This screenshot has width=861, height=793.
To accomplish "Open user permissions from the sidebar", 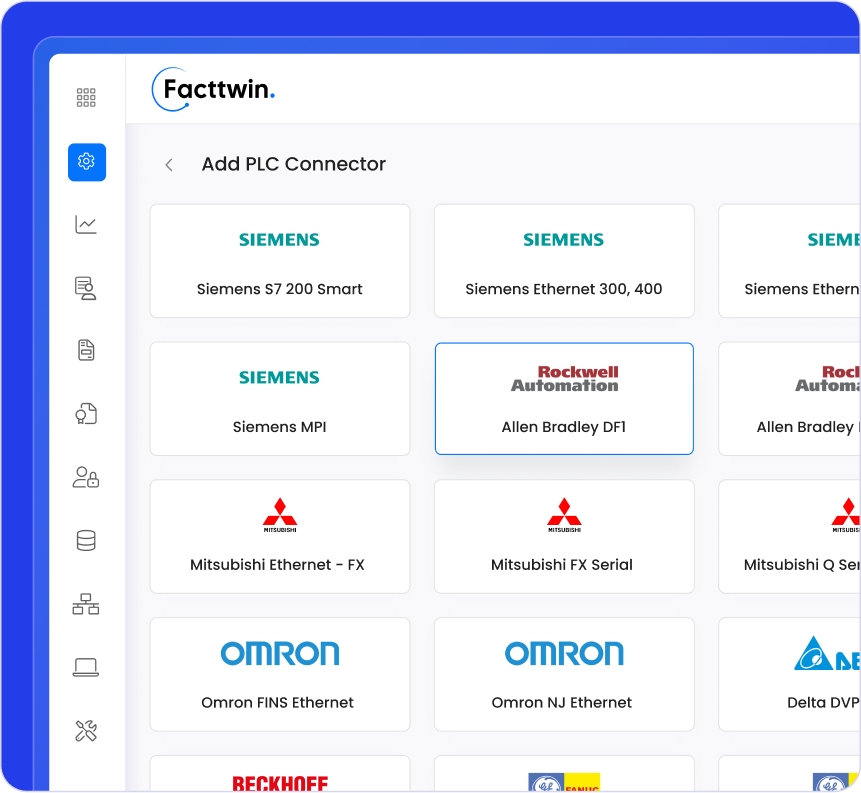I will click(x=86, y=477).
